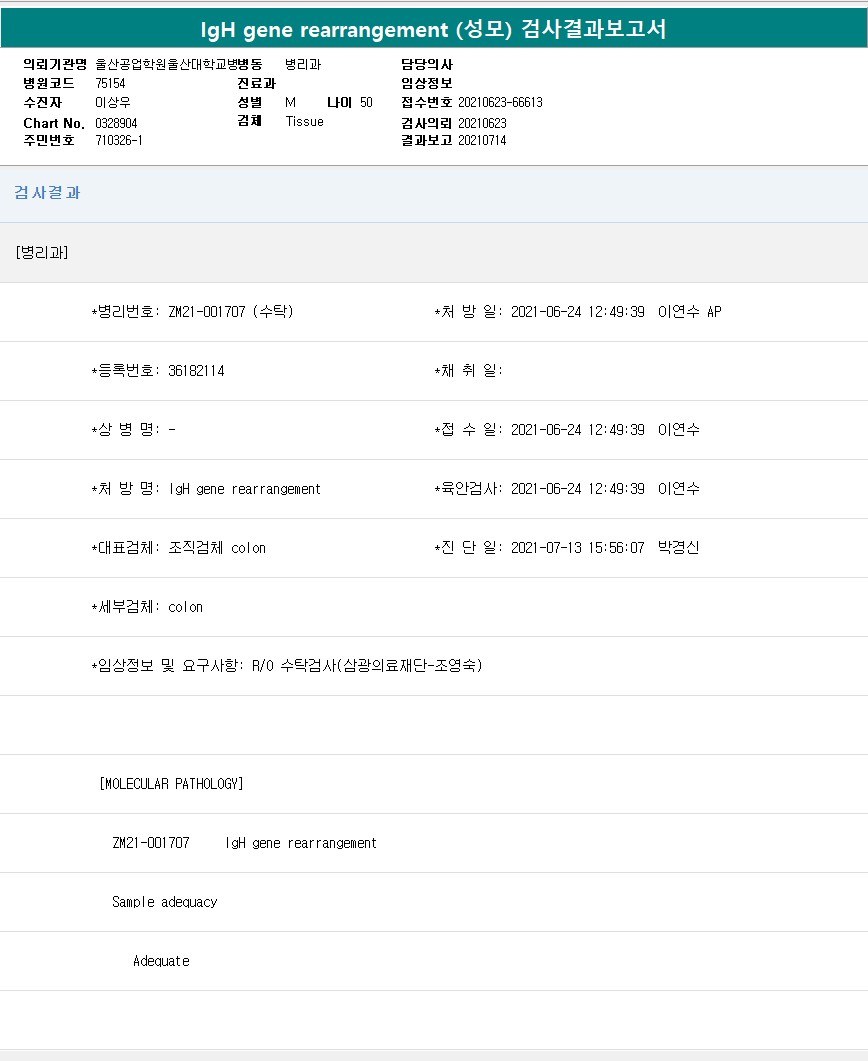Click the hospital code value 75154
Image resolution: width=868 pixels, height=1061 pixels.
click(110, 83)
